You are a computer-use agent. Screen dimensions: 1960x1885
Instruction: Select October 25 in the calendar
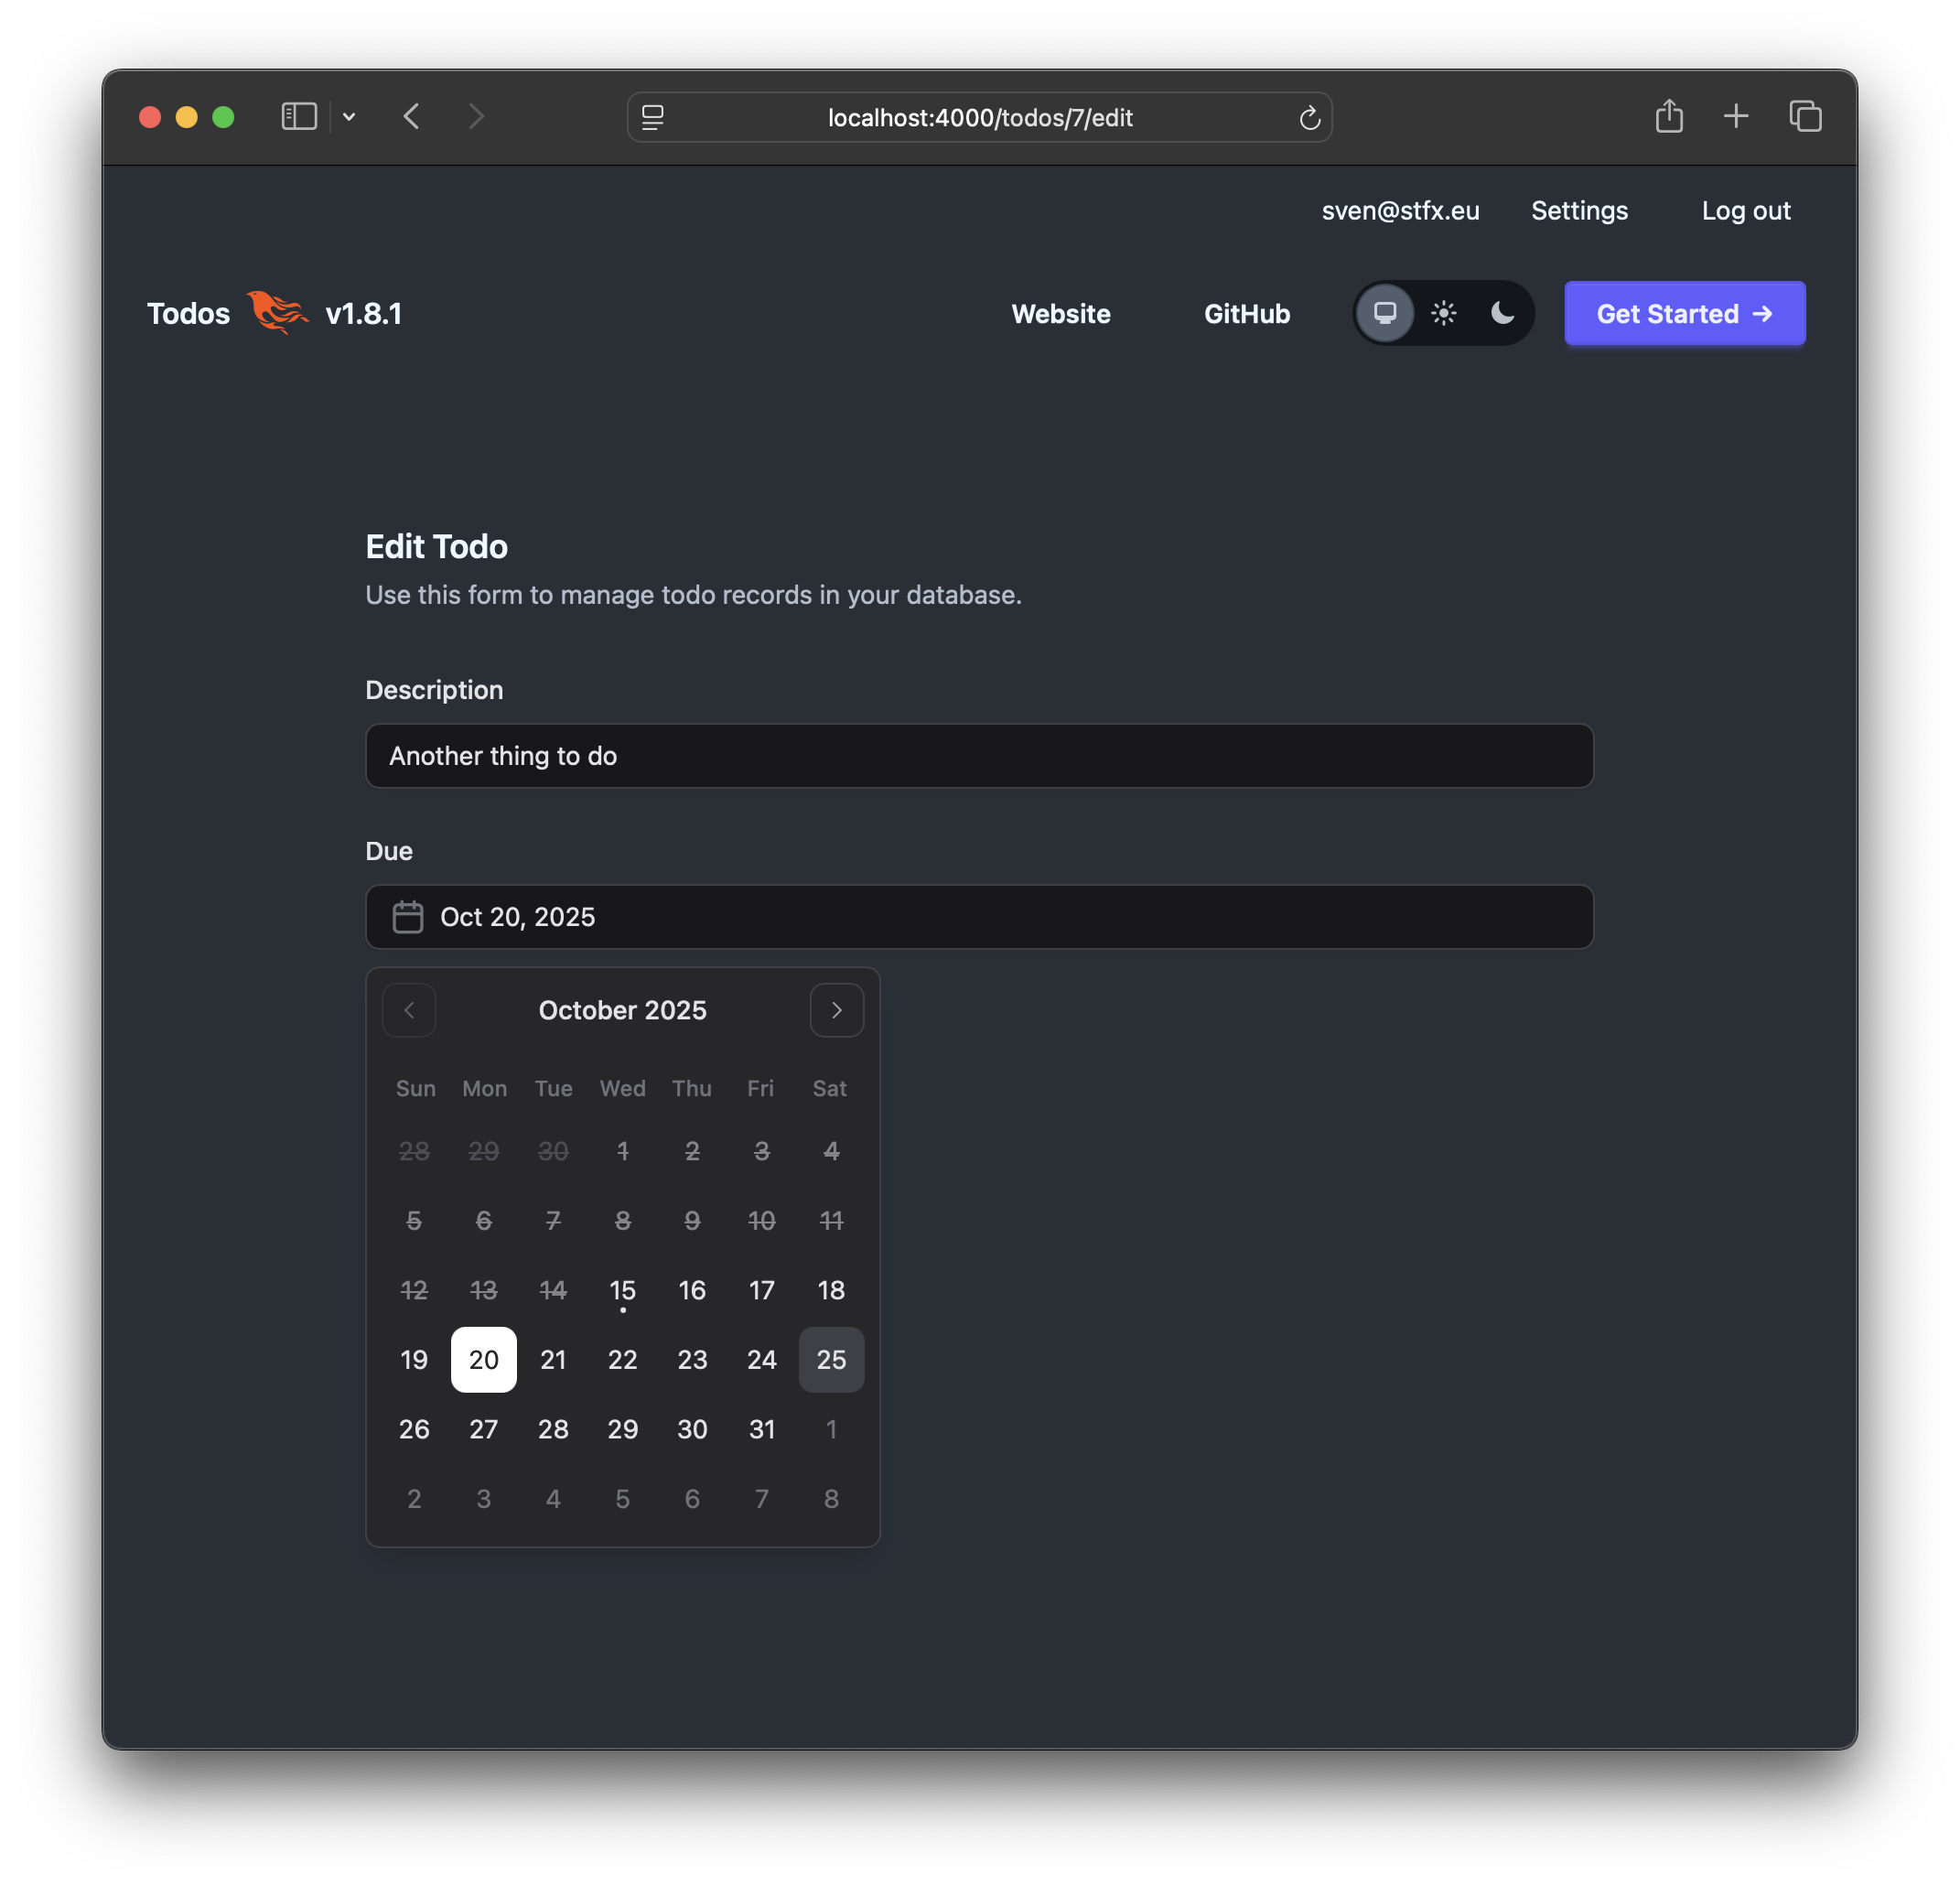(x=831, y=1359)
